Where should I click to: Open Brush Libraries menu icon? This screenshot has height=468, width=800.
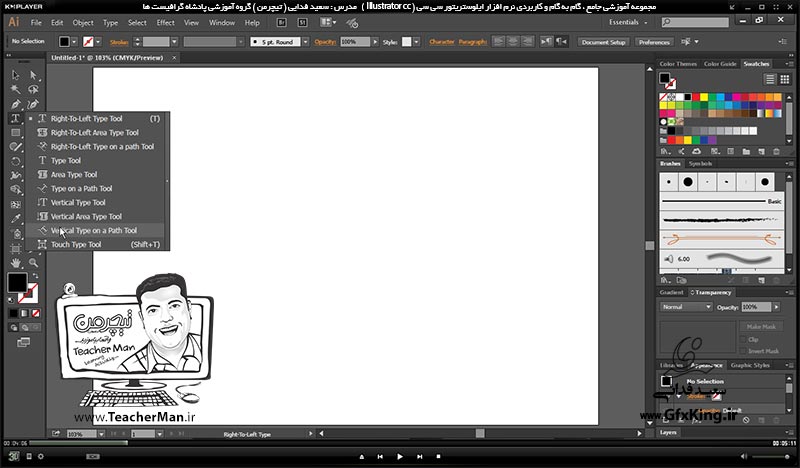[665, 280]
